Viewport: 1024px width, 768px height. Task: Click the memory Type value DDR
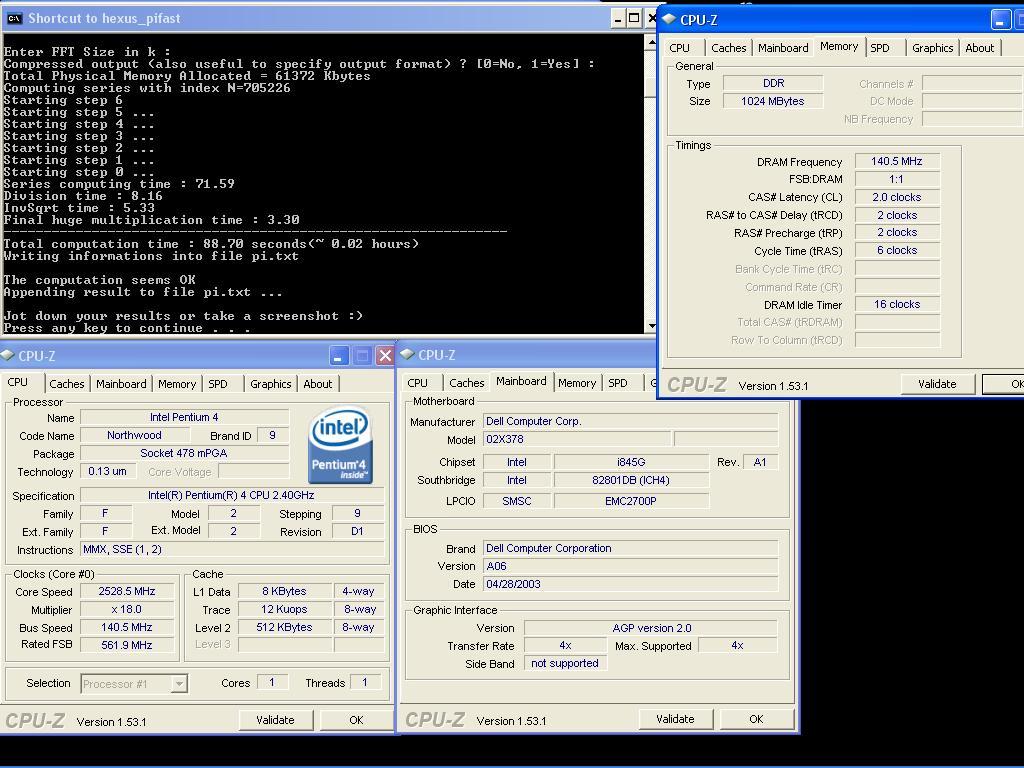pyautogui.click(x=773, y=83)
